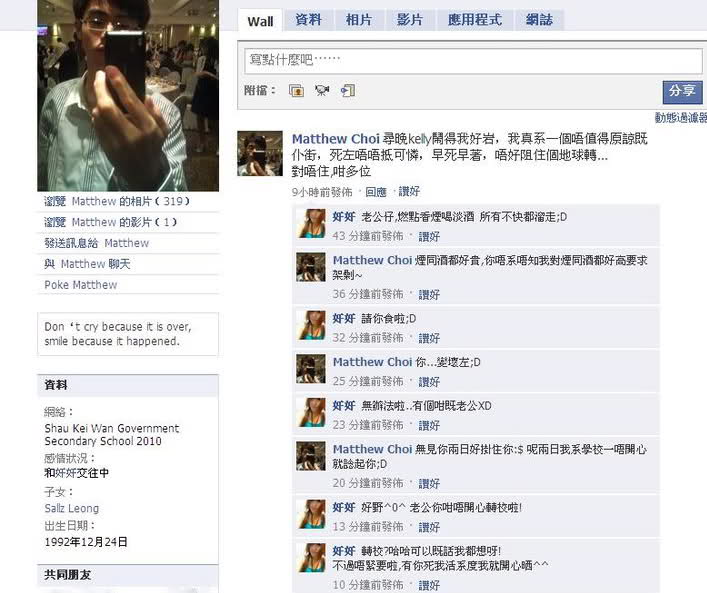Attach a photo using the photo icon

point(296,91)
